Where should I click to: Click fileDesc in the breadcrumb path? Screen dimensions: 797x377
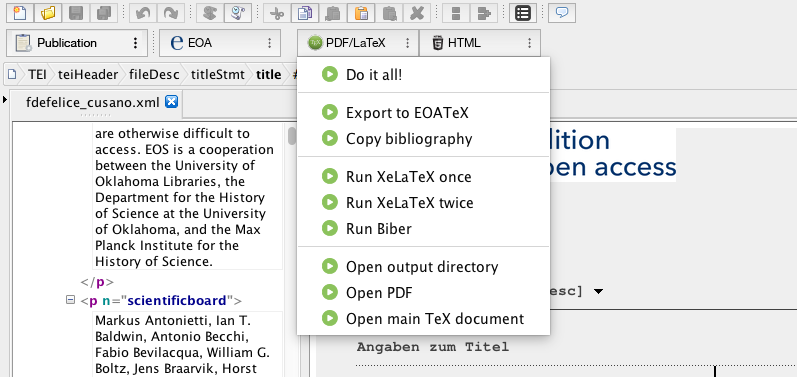point(155,75)
